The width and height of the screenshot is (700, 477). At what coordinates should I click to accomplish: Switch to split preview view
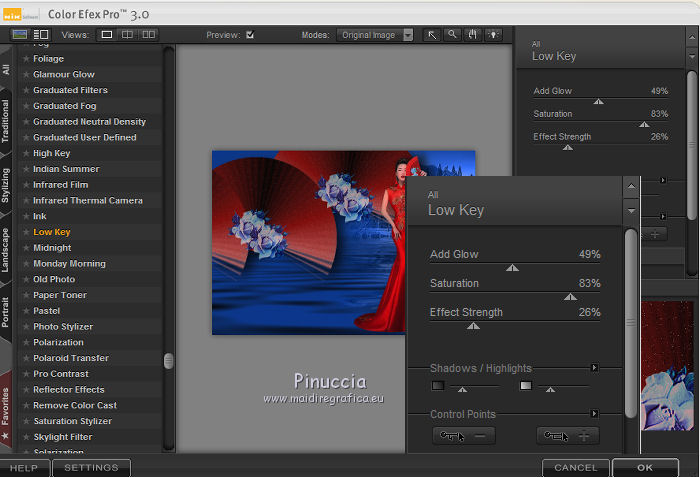[x=128, y=34]
